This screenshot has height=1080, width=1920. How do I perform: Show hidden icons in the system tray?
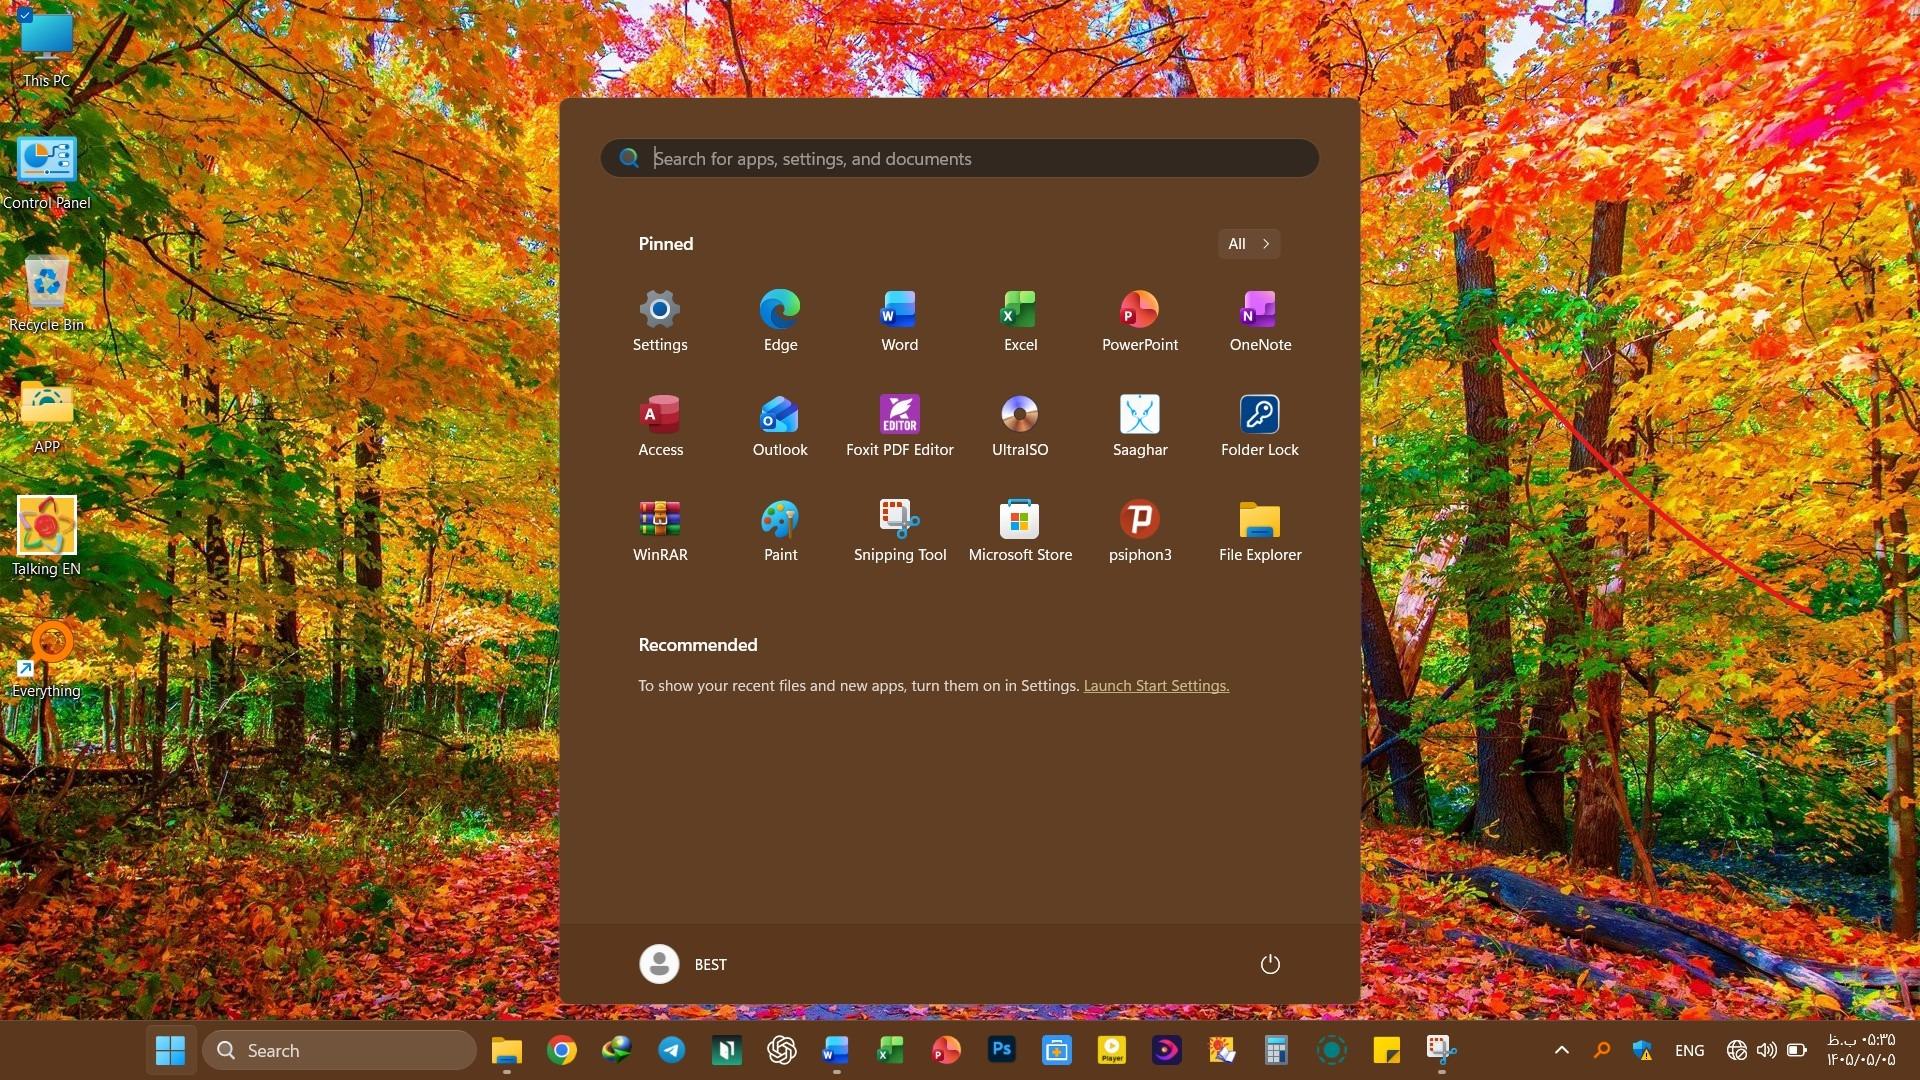(1562, 1050)
